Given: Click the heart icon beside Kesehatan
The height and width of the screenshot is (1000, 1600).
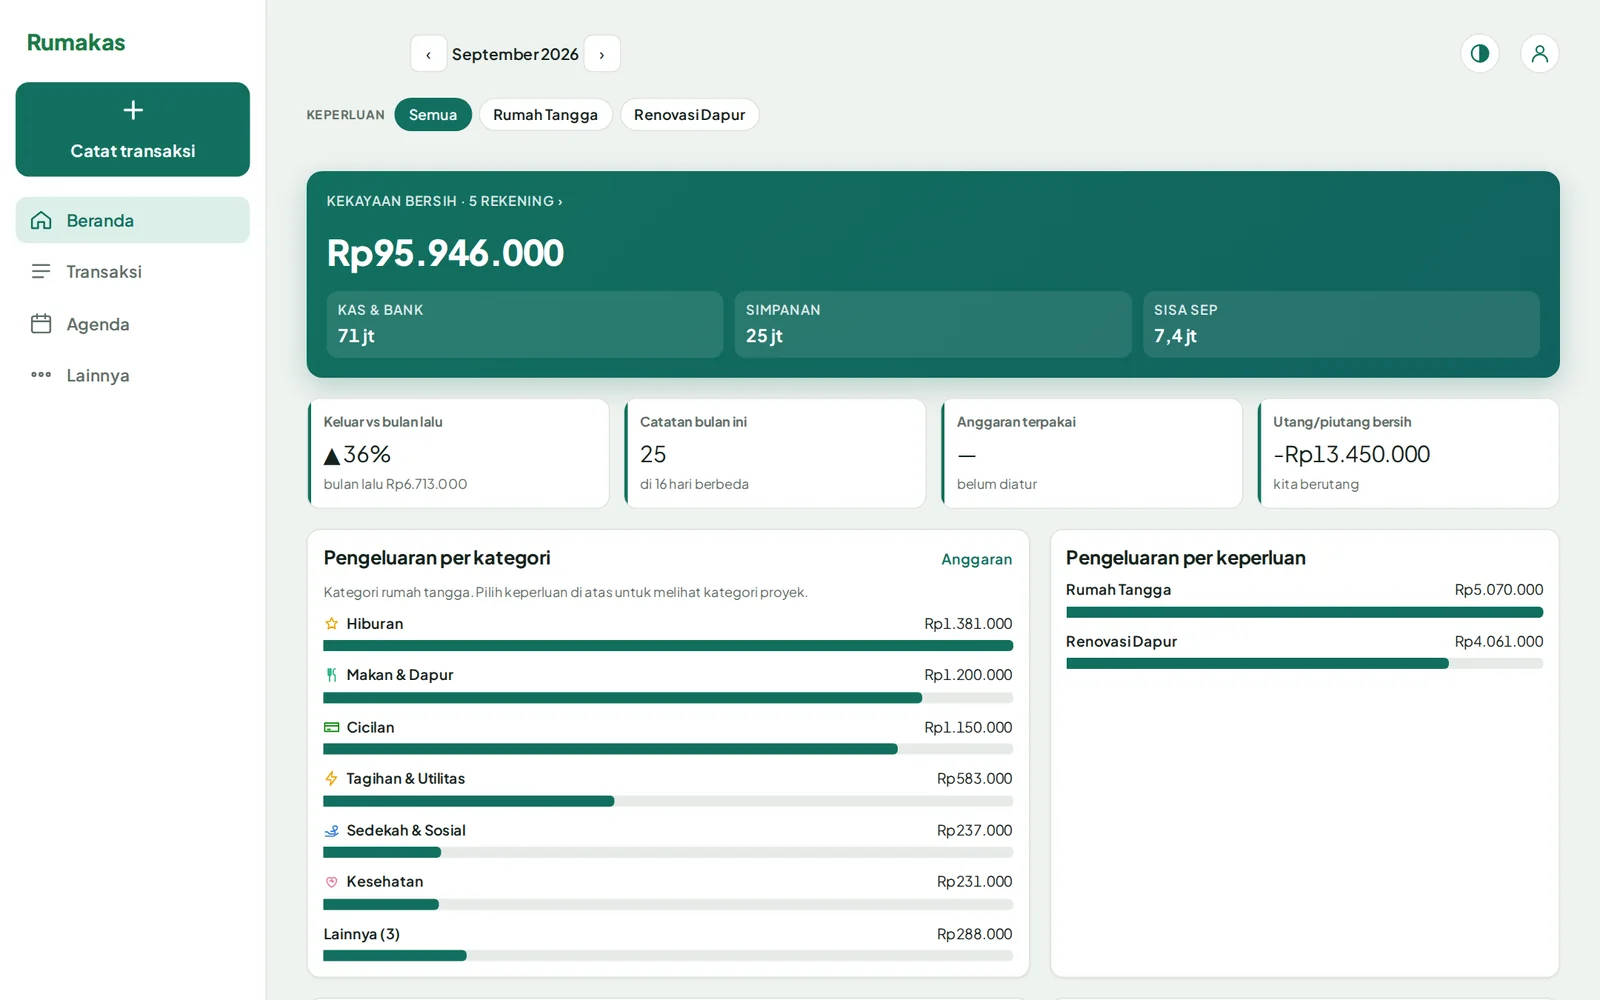Looking at the screenshot, I should coord(332,882).
